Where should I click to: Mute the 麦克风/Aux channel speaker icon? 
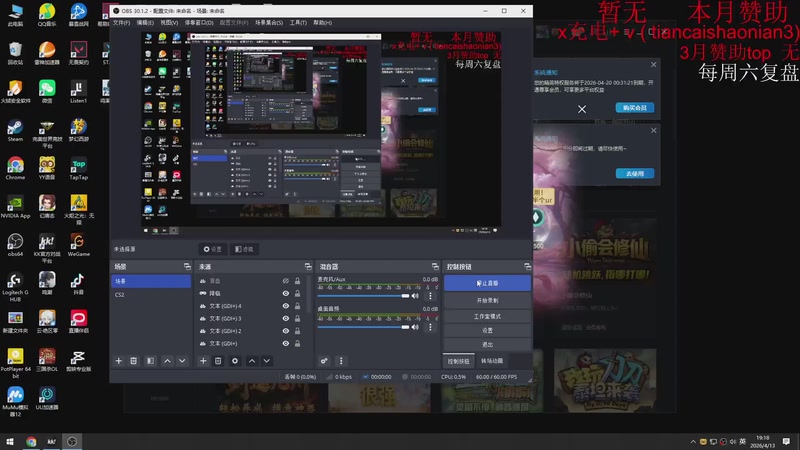415,296
